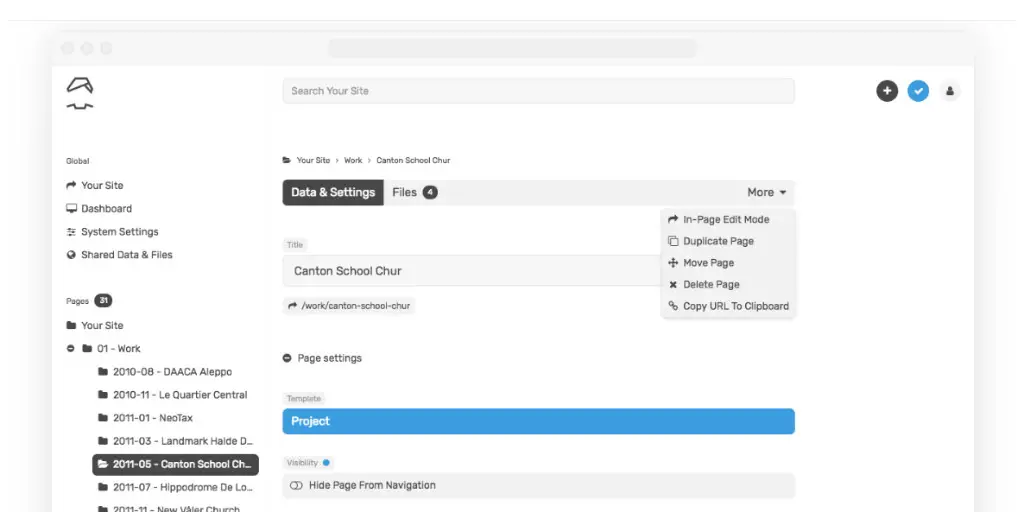Click the site logo icon

pyautogui.click(x=80, y=93)
